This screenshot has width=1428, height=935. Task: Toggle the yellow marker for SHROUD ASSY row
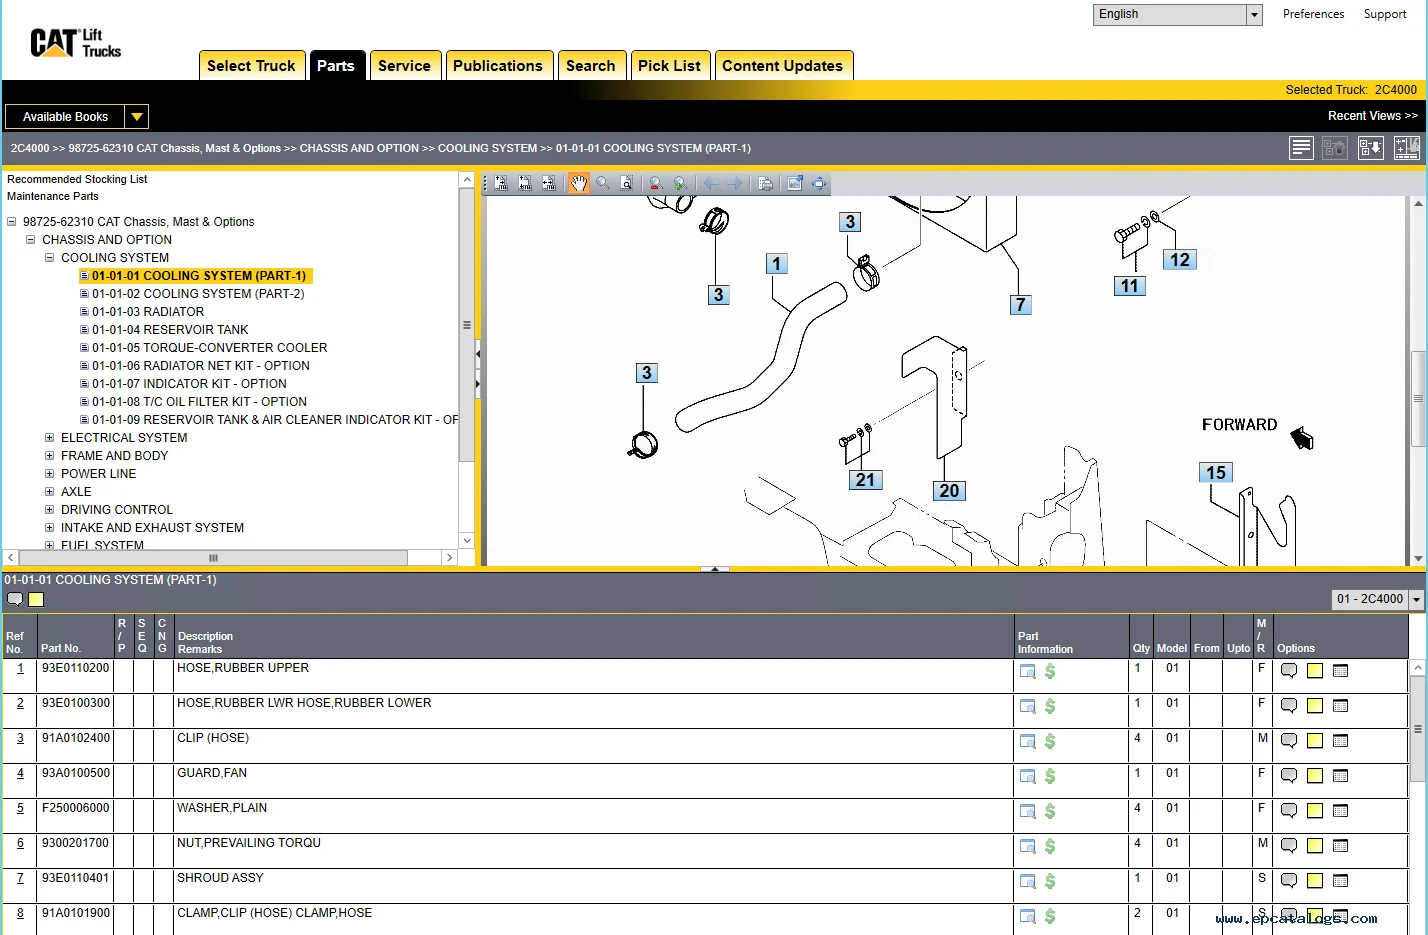1313,881
